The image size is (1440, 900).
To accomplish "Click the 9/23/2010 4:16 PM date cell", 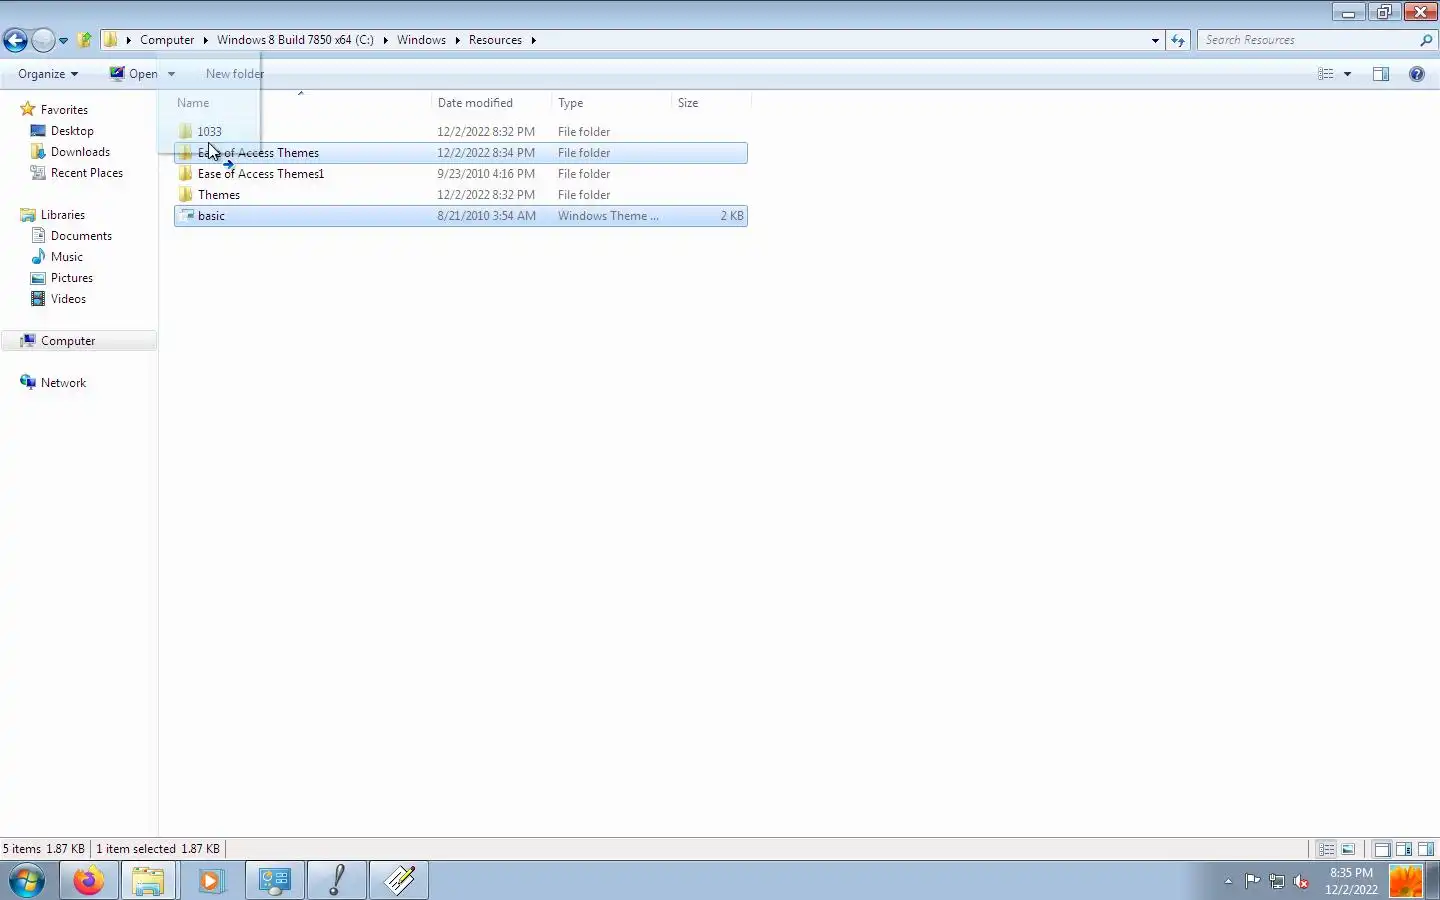I will (x=486, y=174).
